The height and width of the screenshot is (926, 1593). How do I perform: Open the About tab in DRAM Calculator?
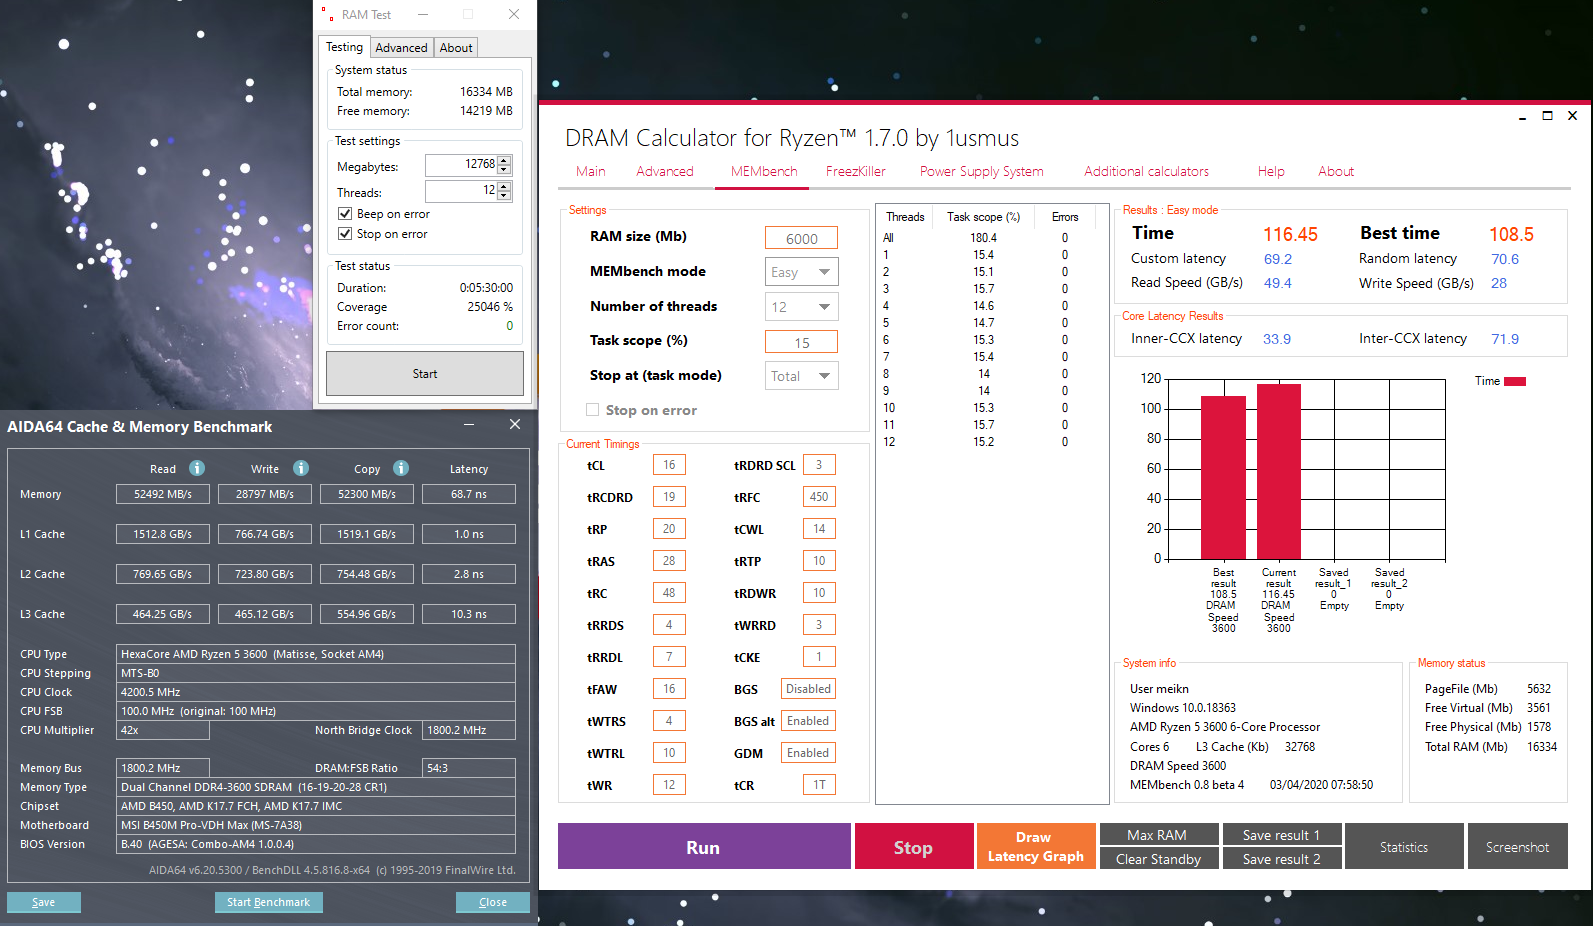tap(1336, 171)
